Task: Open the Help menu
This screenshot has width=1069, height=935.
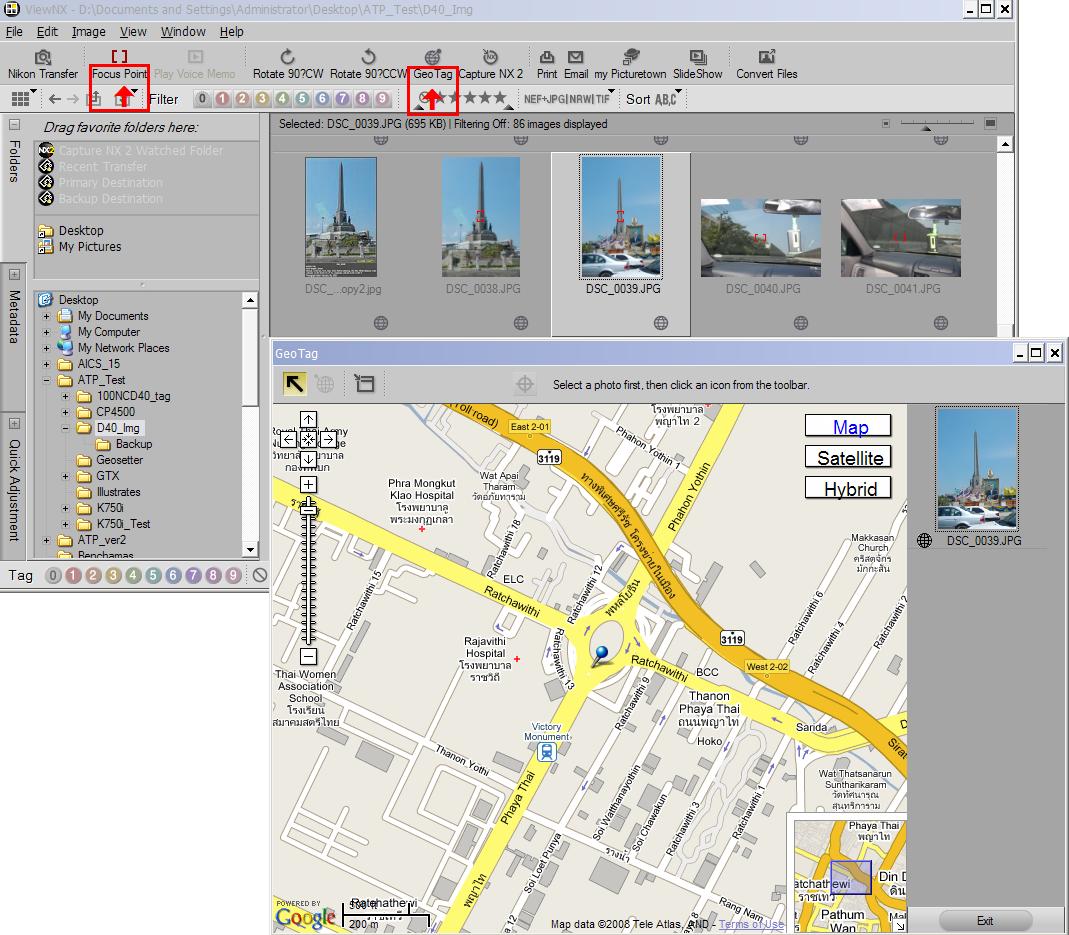Action: [231, 31]
